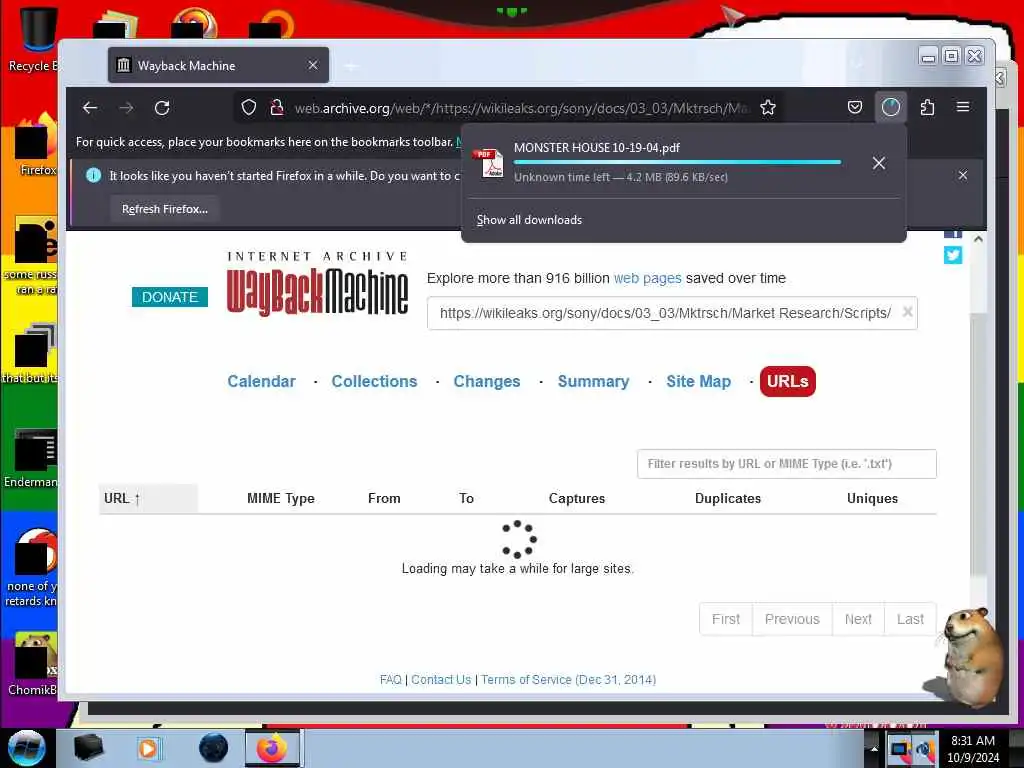Go to the First results page
1024x768 pixels.
(726, 619)
